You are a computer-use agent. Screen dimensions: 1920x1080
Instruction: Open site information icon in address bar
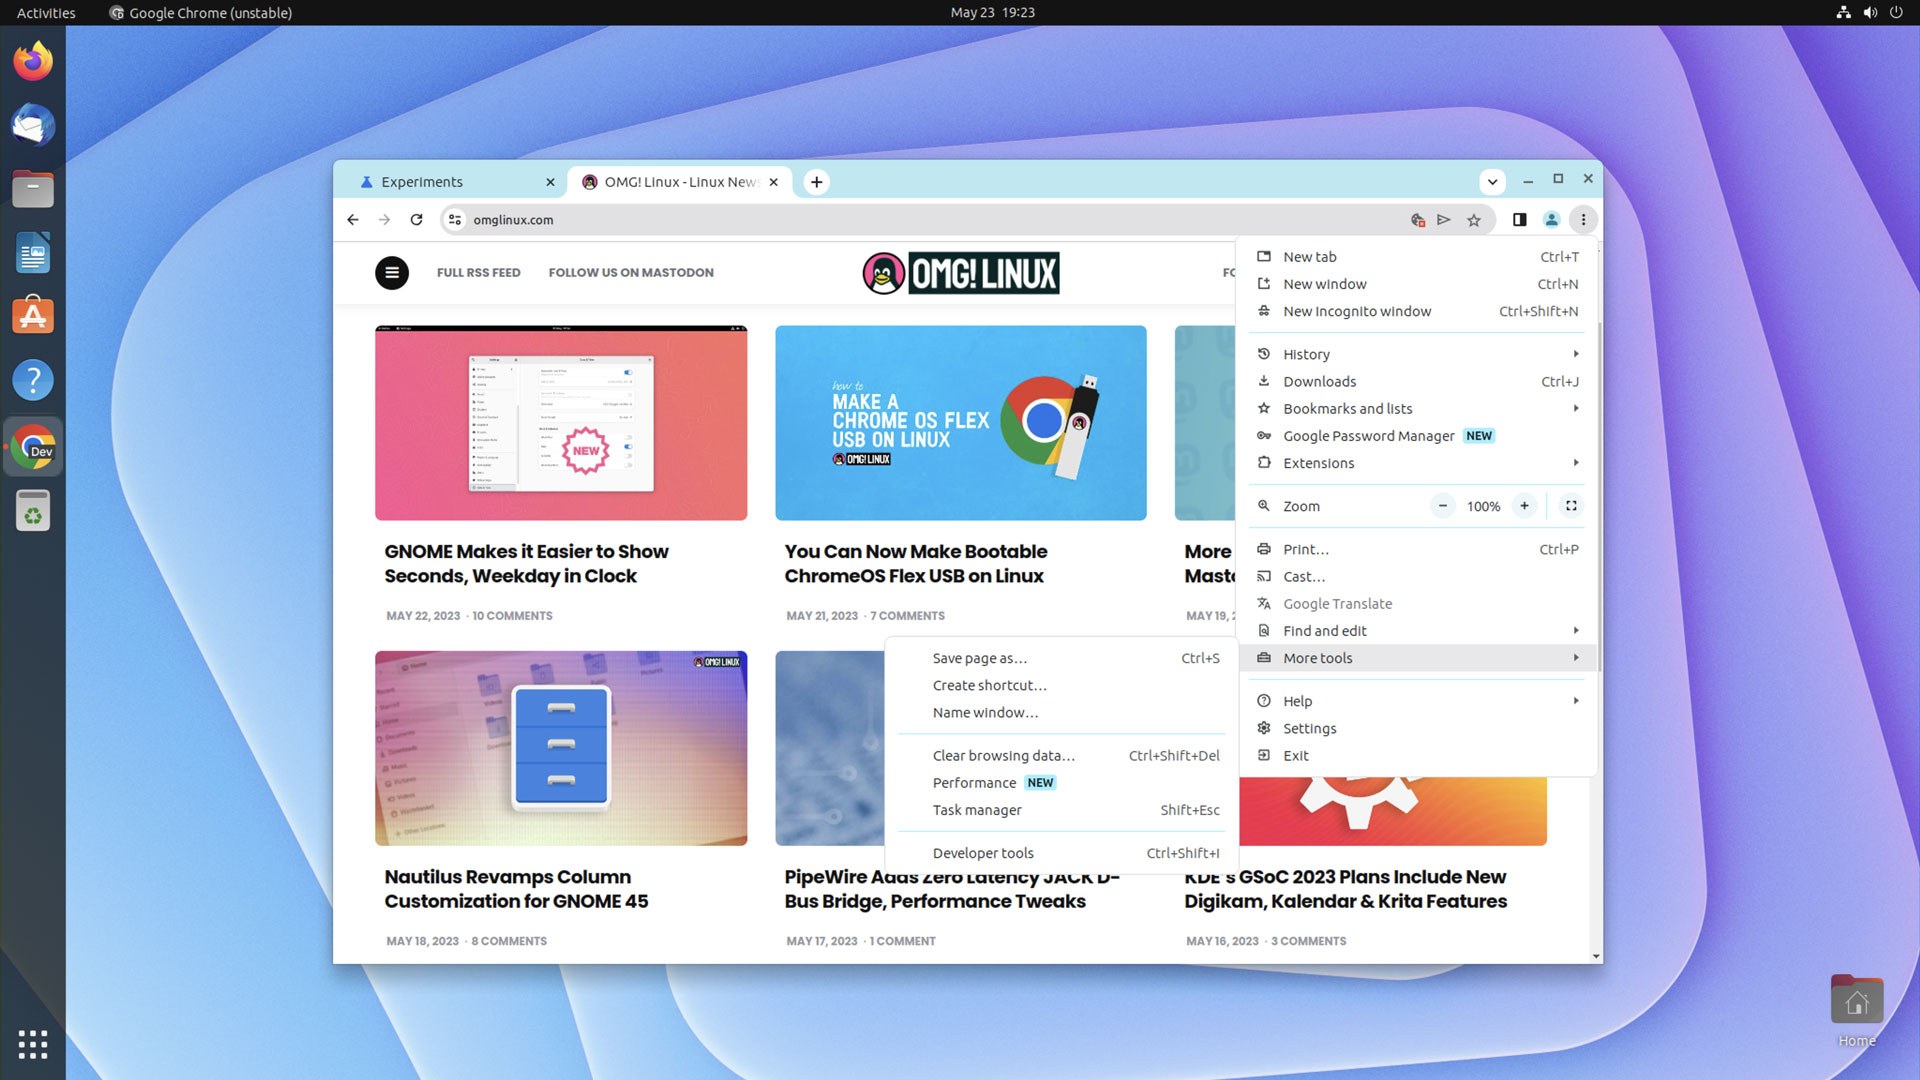point(455,220)
